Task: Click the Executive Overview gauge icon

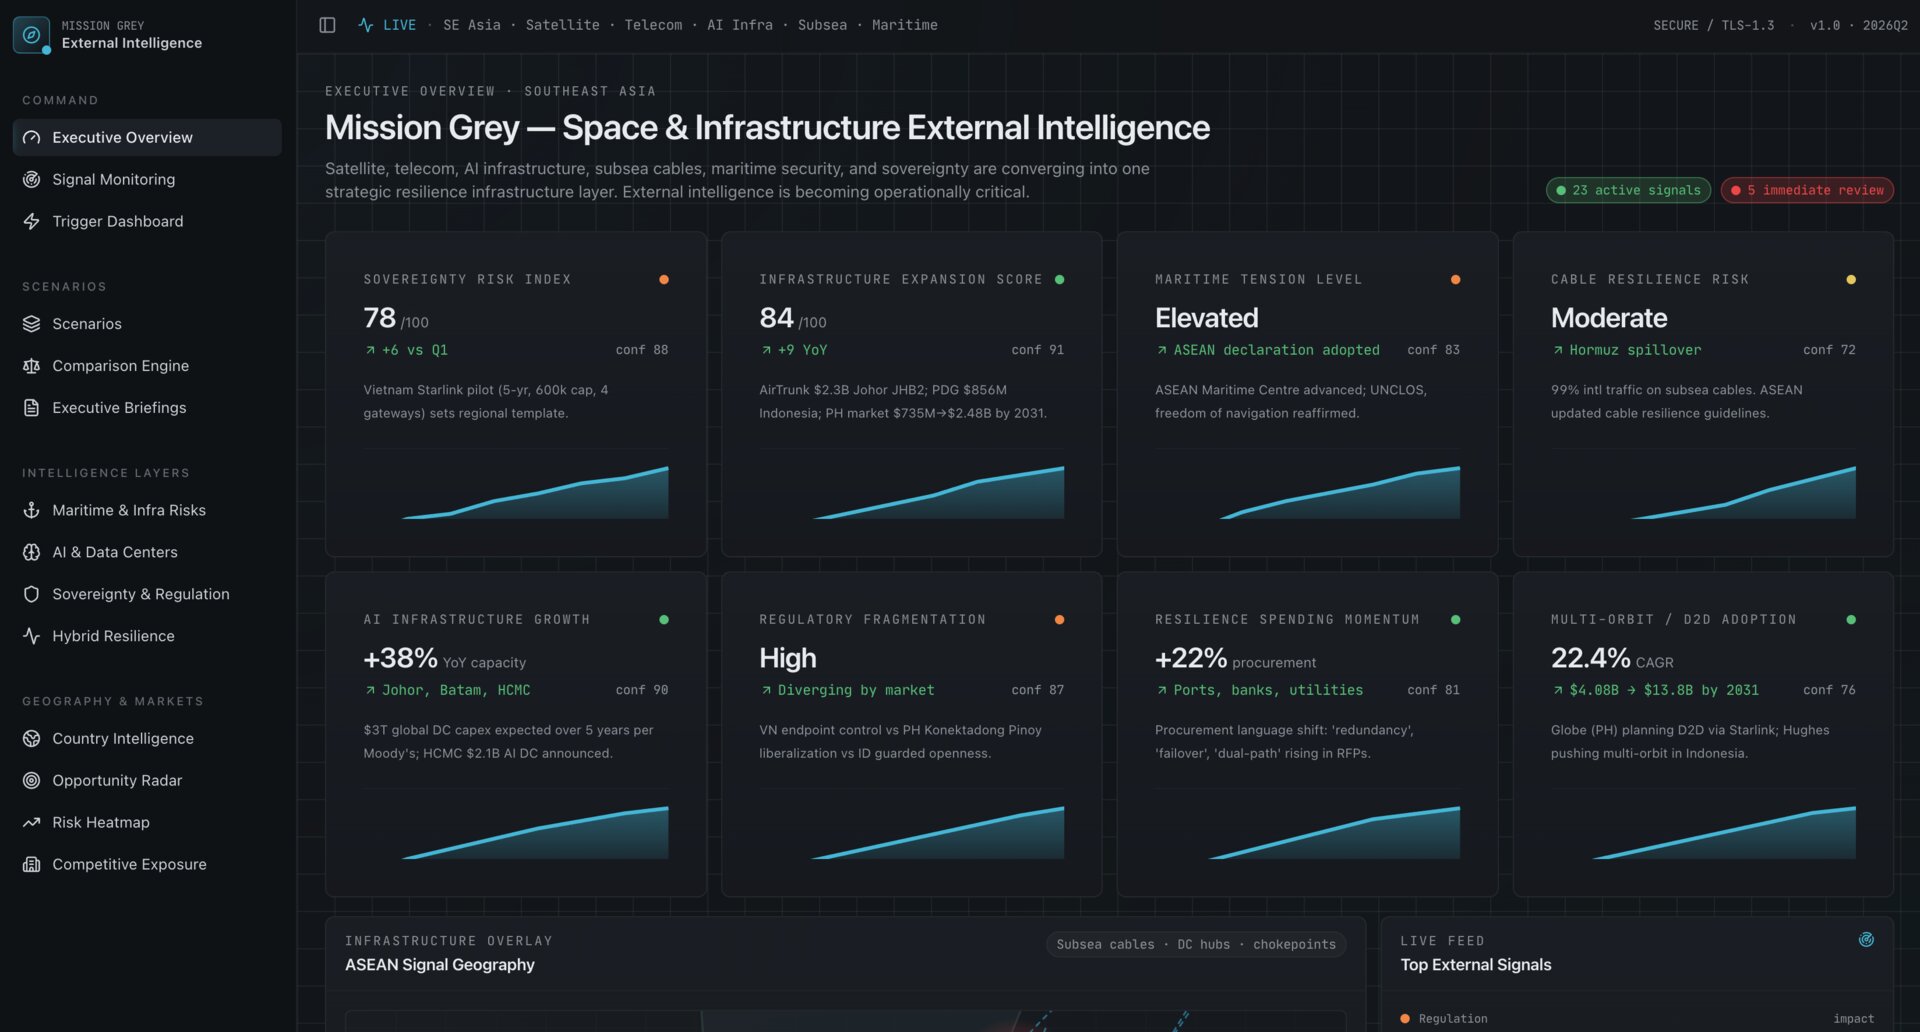Action: [x=32, y=138]
